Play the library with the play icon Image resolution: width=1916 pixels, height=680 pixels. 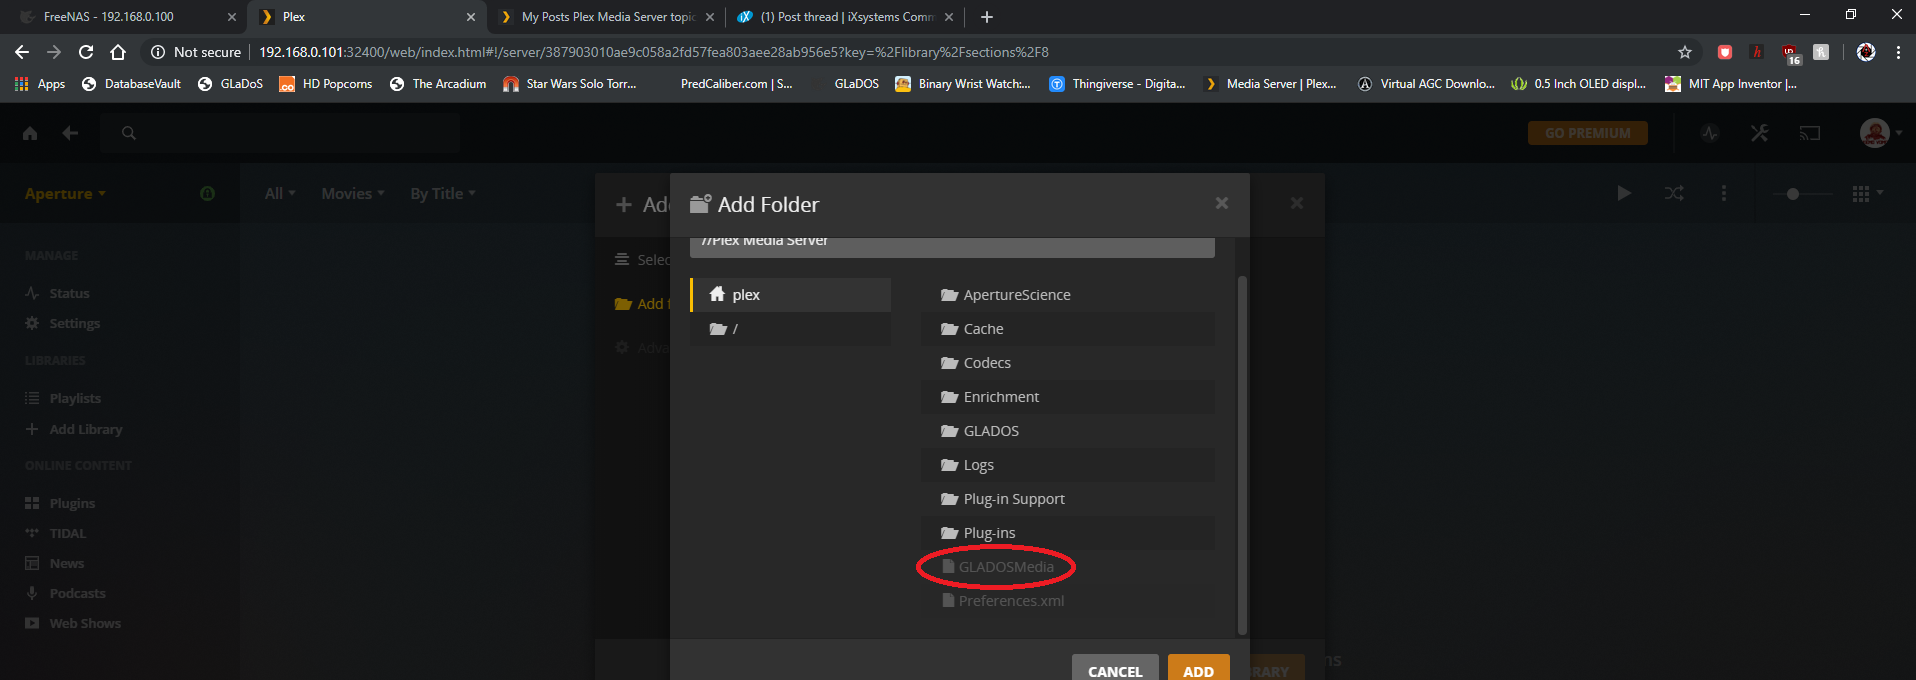click(1624, 193)
